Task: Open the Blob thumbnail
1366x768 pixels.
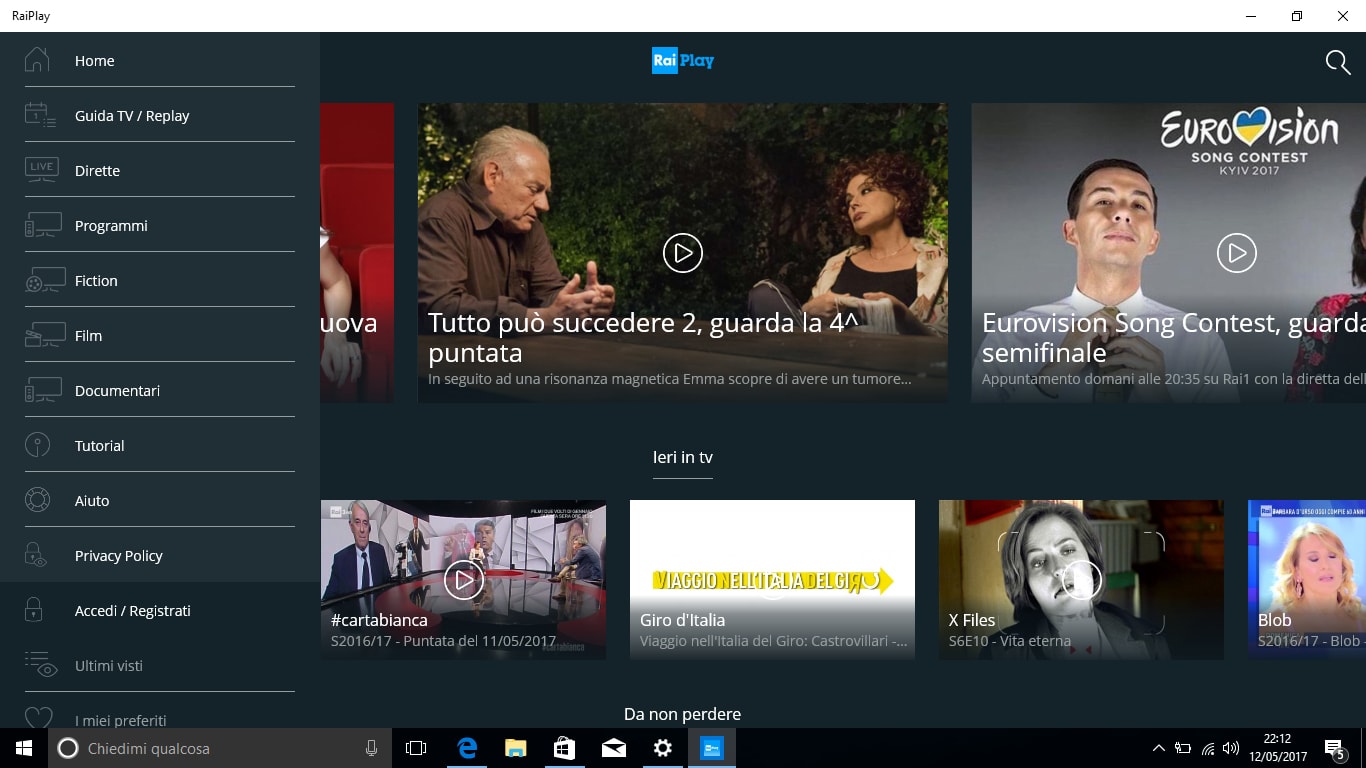Action: 1307,579
